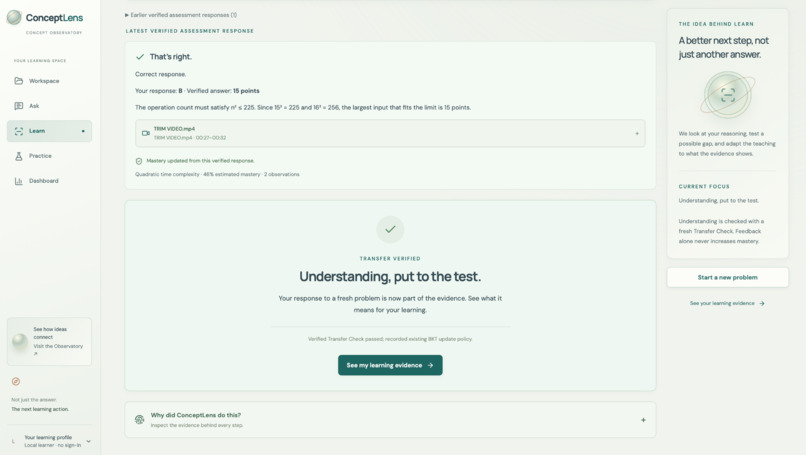Click the orange compass icon in sidebar
806x455 pixels.
click(x=16, y=381)
